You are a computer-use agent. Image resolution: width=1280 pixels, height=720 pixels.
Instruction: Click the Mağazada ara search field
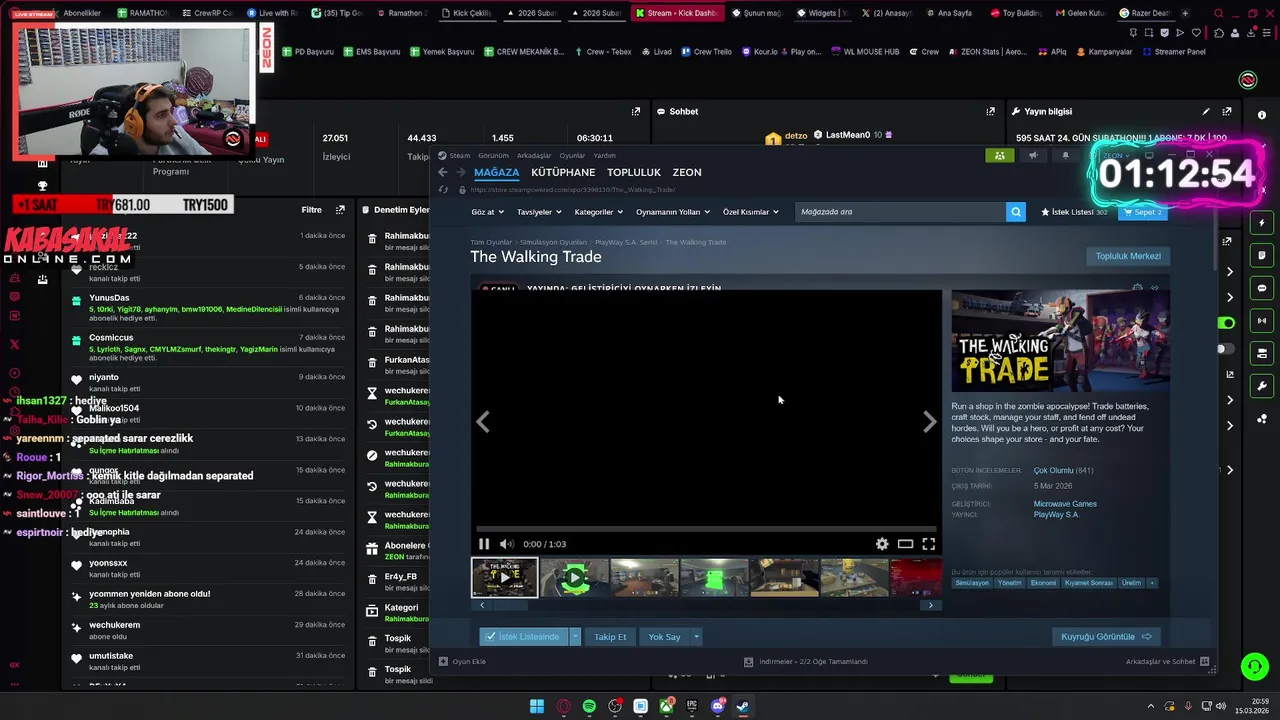click(x=900, y=212)
